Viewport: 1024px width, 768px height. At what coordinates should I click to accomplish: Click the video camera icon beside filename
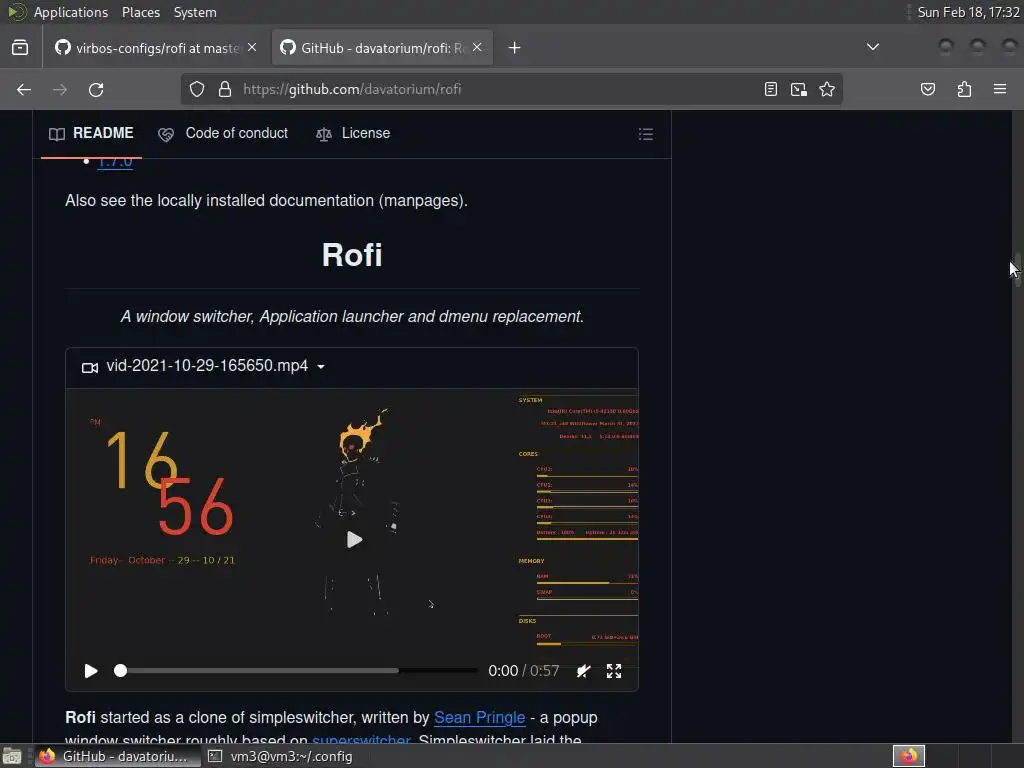(90, 368)
